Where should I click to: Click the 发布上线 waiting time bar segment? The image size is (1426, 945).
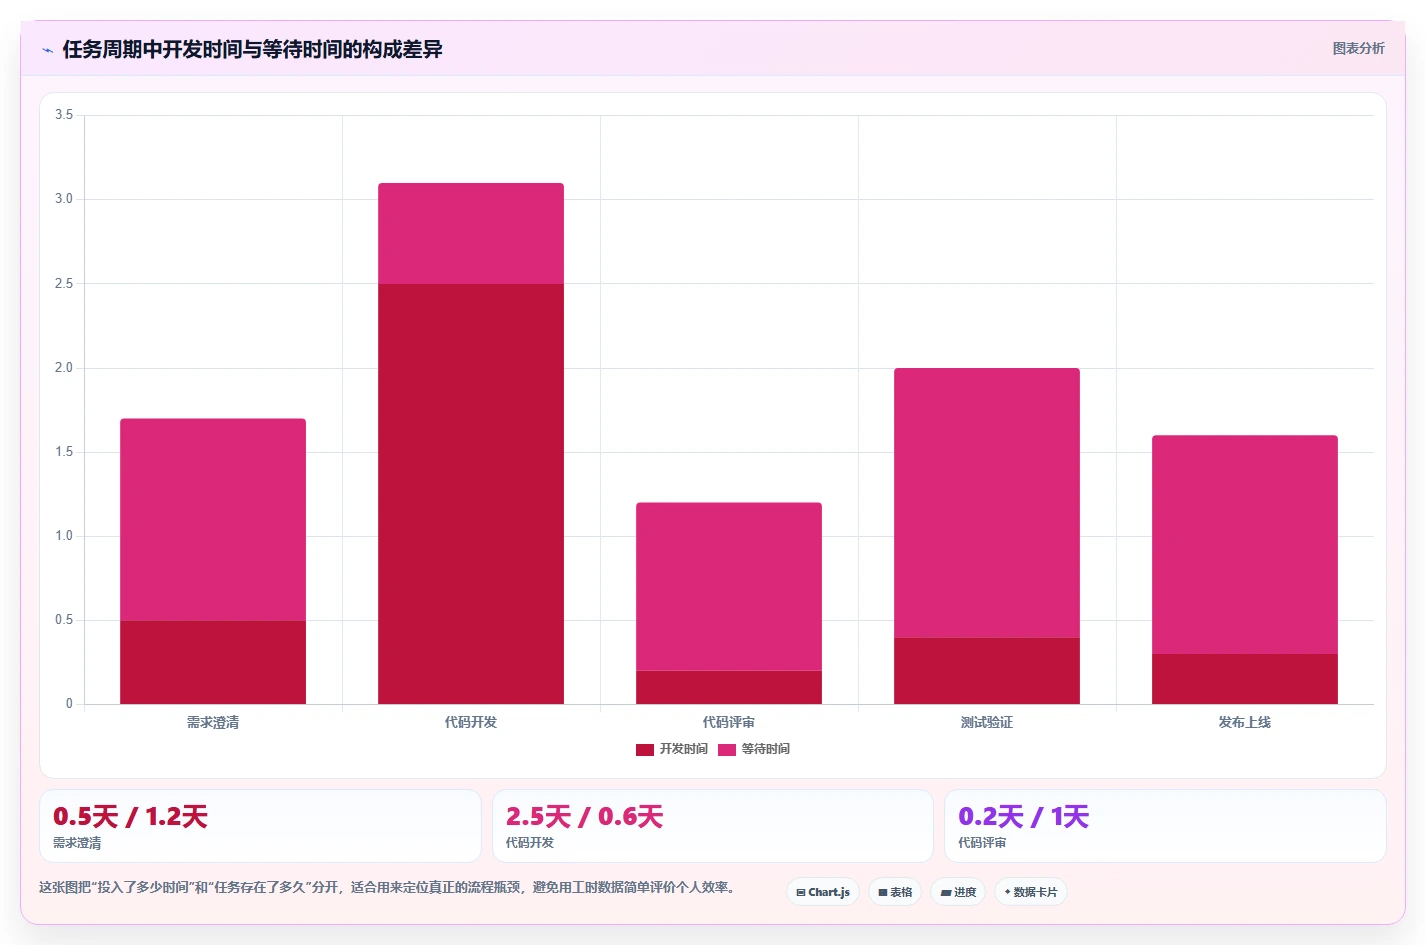point(1245,544)
